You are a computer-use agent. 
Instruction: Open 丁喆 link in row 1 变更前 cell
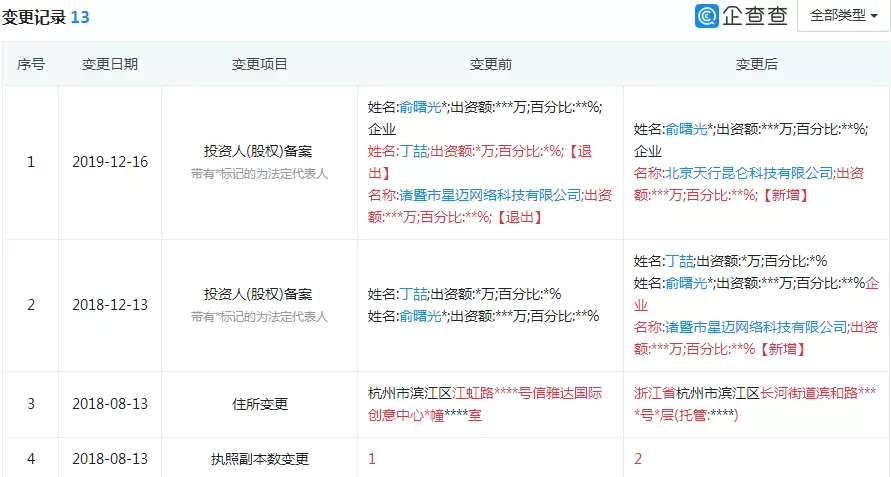[413, 151]
